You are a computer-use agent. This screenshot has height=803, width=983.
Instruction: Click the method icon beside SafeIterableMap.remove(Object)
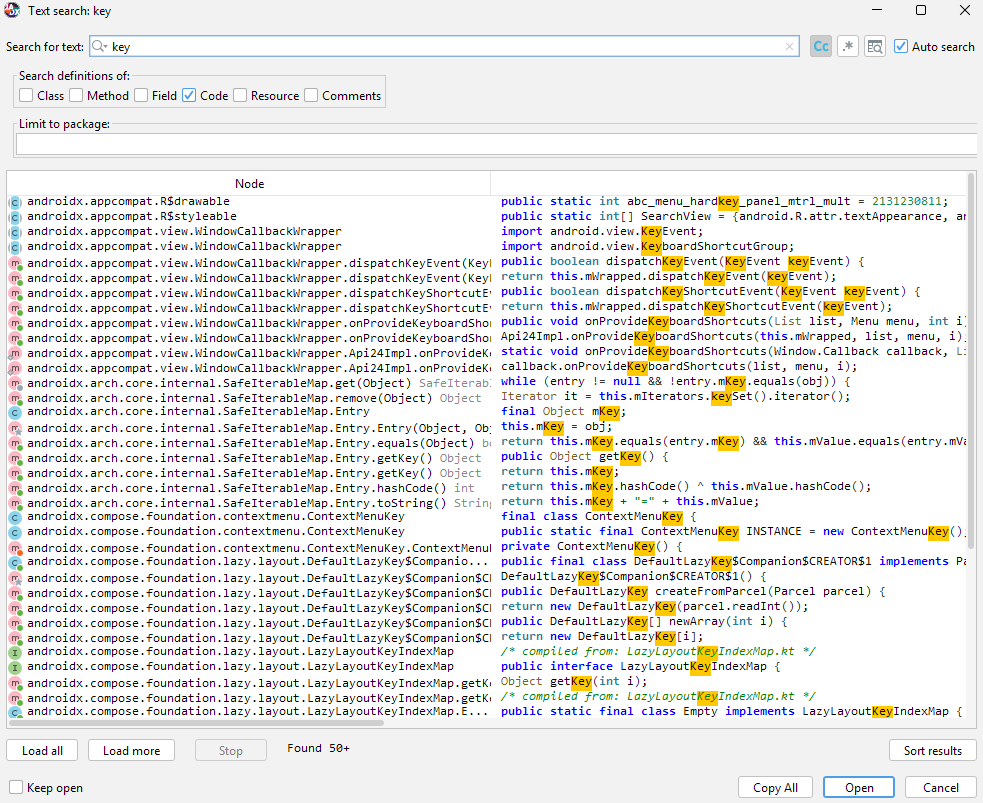click(x=15, y=397)
